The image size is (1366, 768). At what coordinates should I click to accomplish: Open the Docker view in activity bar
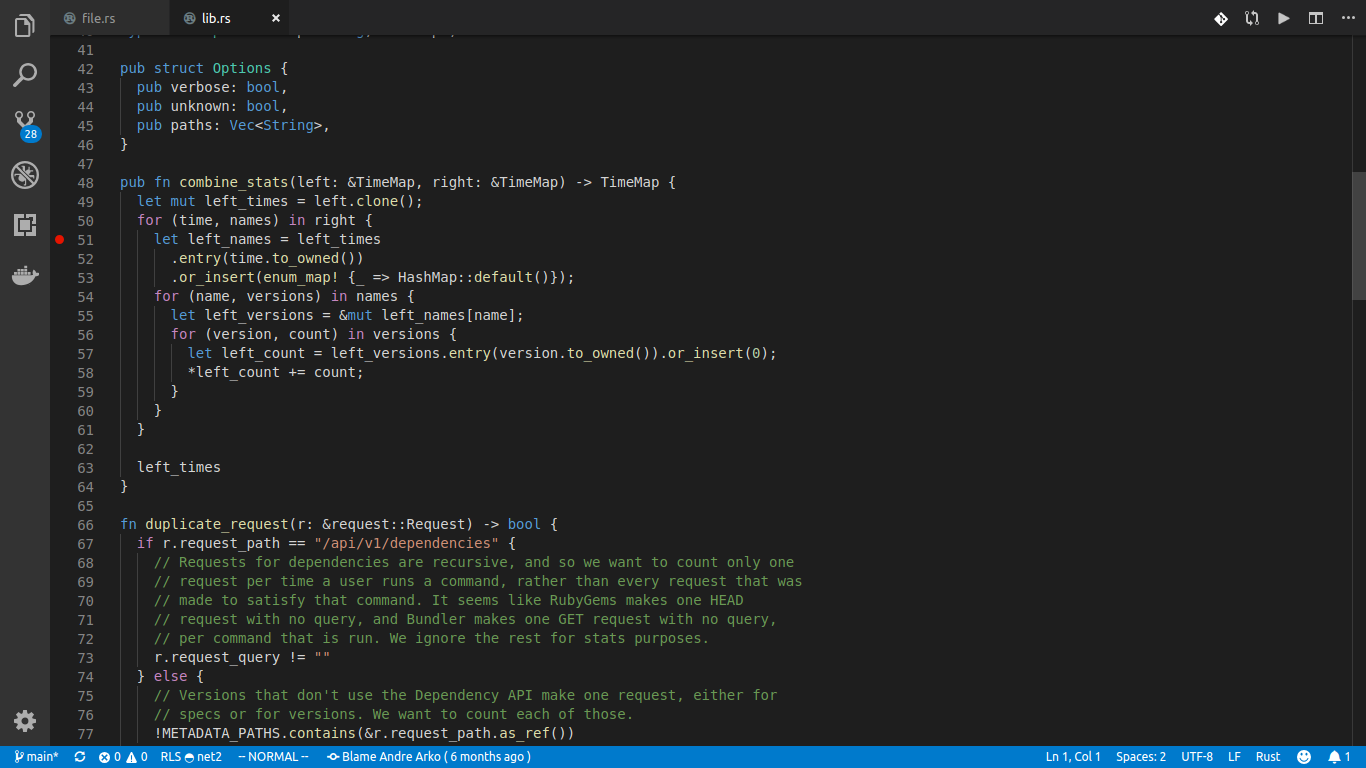[x=25, y=275]
